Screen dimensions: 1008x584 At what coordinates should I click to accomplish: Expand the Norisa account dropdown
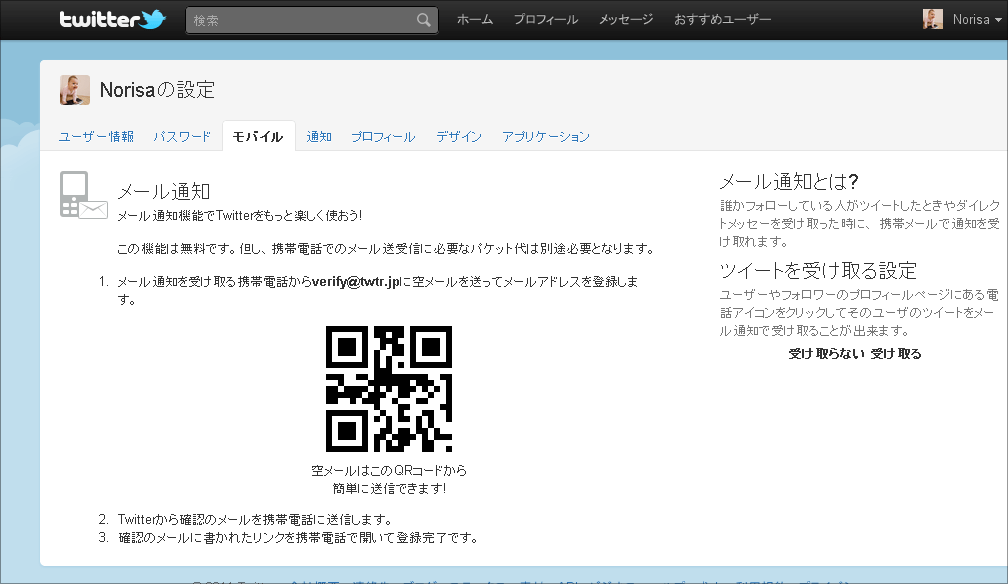pyautogui.click(x=976, y=19)
